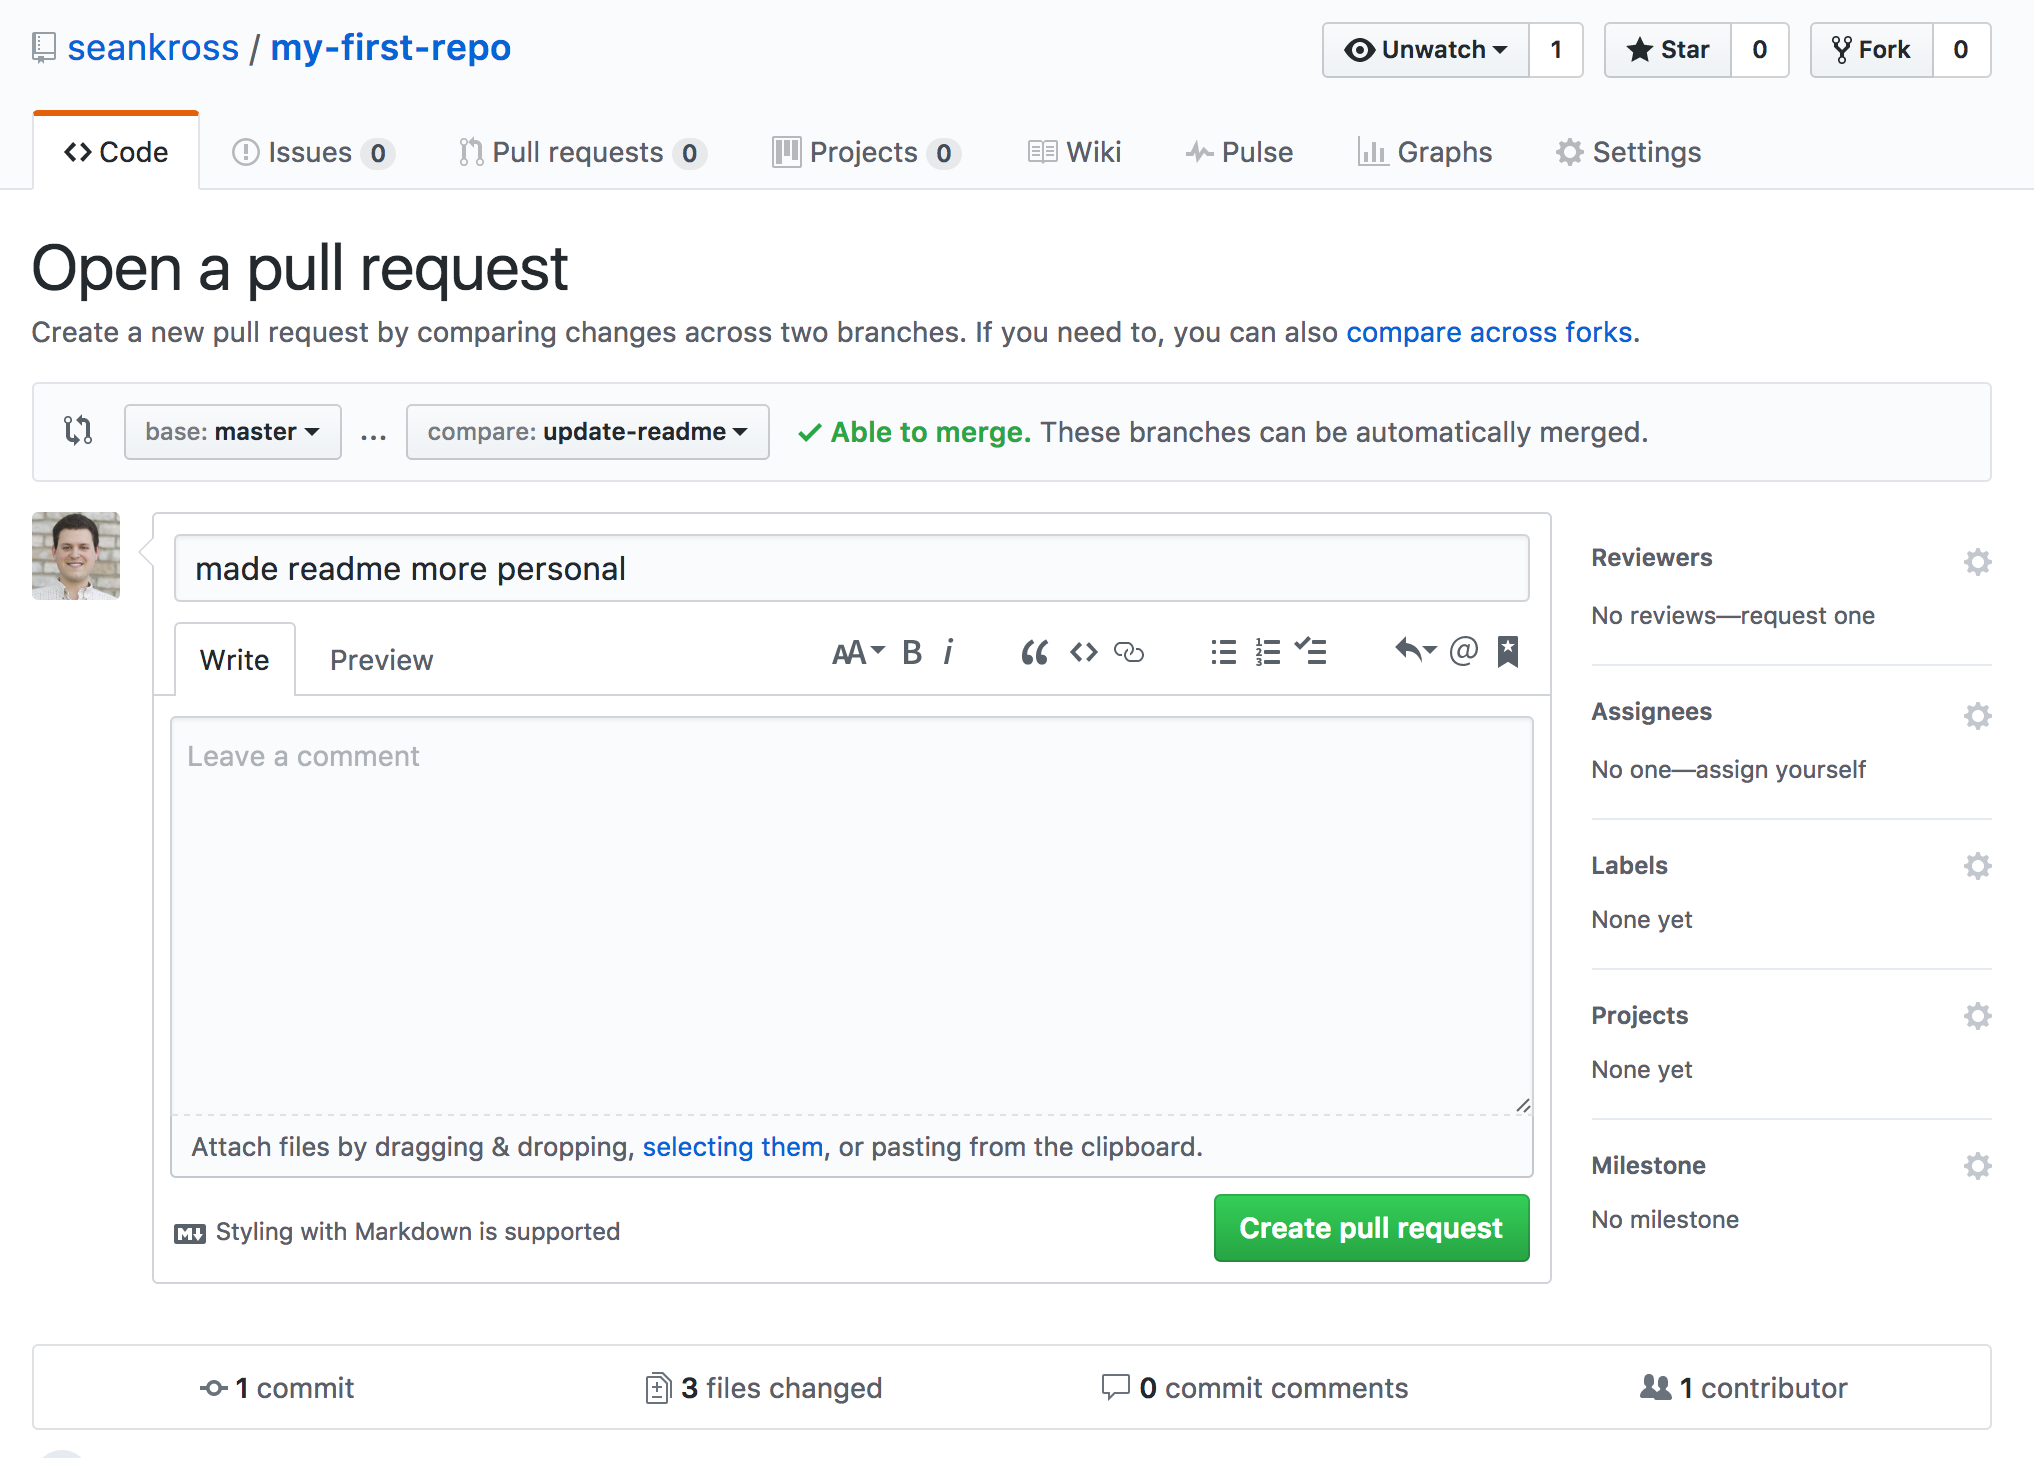Click the italic formatting icon
Viewport: 2034px width, 1458px height.
(x=948, y=653)
